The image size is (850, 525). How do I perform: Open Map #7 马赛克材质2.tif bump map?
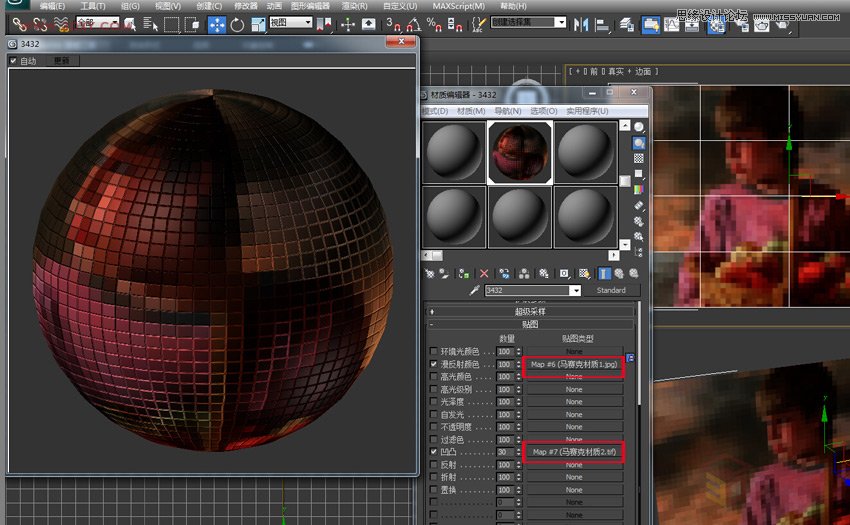pyautogui.click(x=574, y=452)
